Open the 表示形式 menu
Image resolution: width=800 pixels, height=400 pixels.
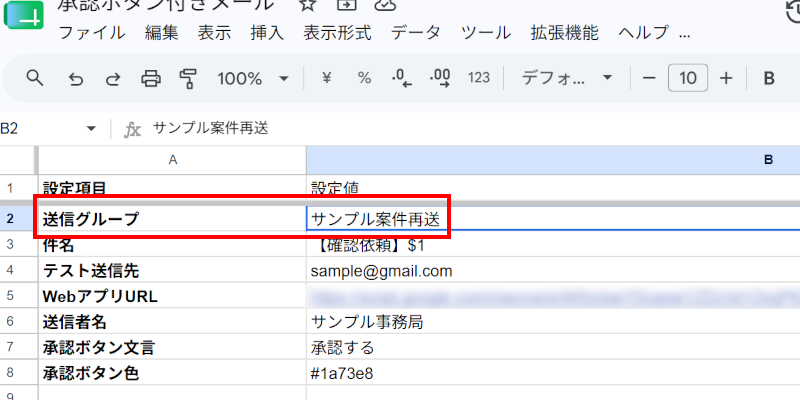pyautogui.click(x=338, y=33)
